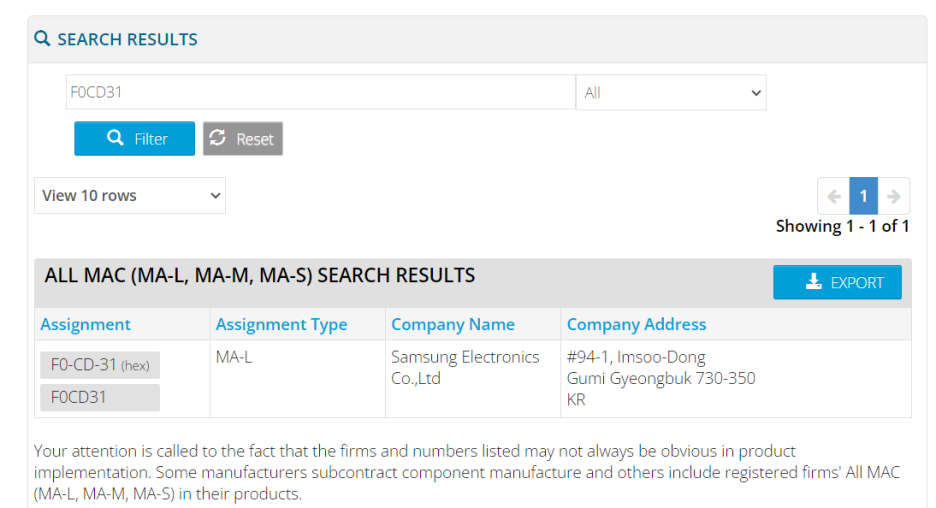Click Gumi Gyeongbuk 730-350 address line

tap(661, 378)
